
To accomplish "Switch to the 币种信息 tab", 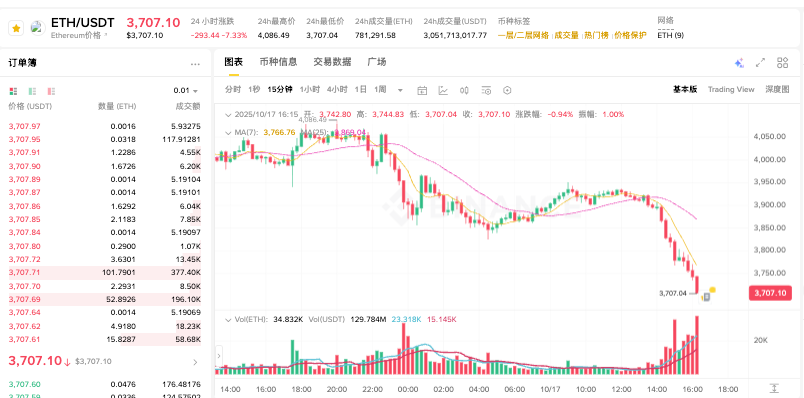I will (278, 62).
